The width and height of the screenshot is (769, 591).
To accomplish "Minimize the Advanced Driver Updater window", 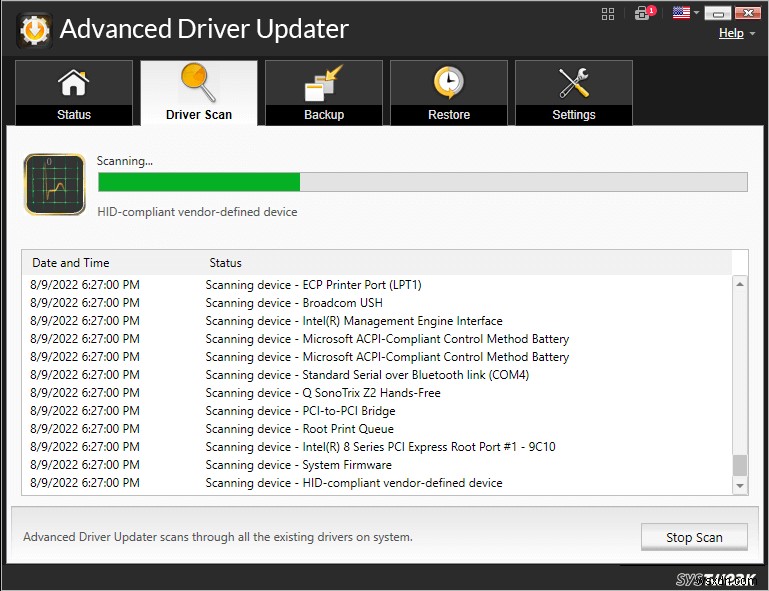I will tap(718, 13).
